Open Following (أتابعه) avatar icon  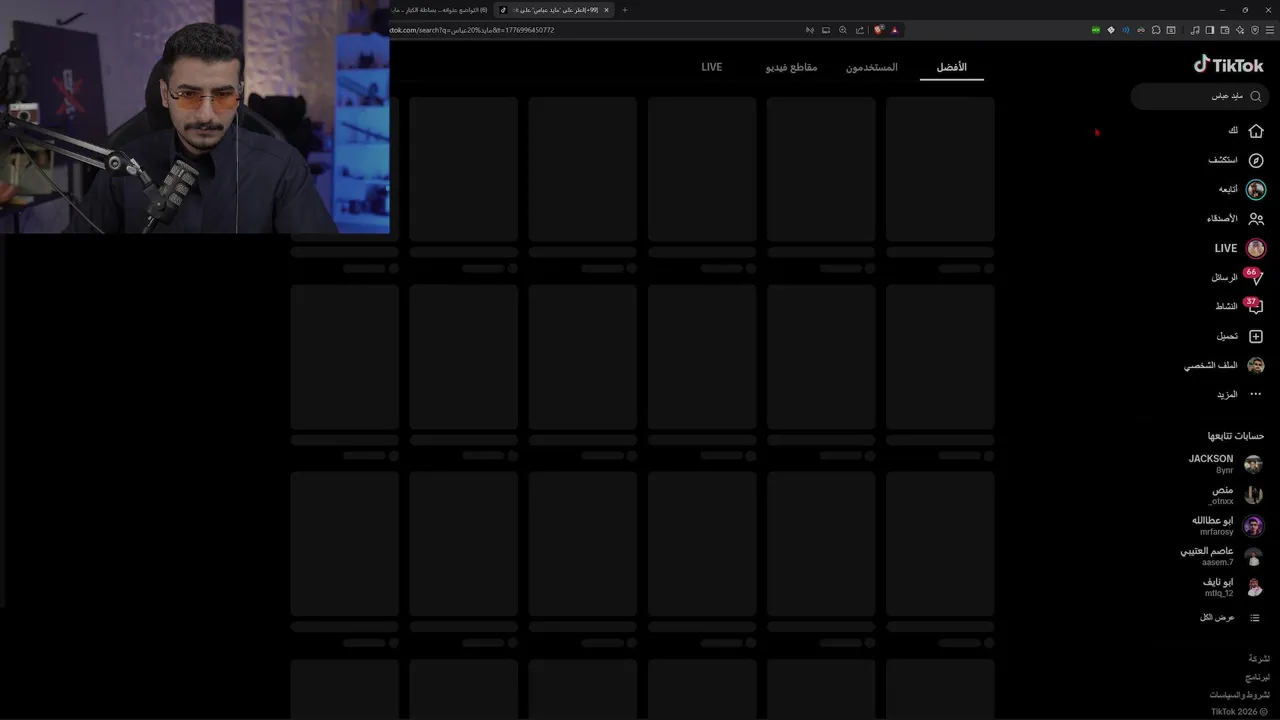click(x=1256, y=189)
